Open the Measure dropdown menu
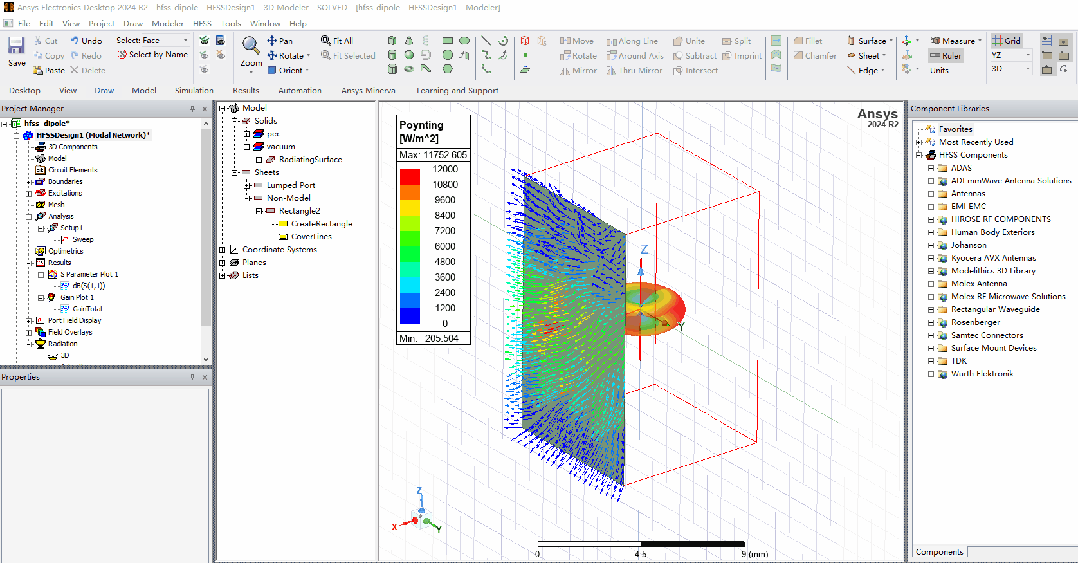 click(x=980, y=41)
